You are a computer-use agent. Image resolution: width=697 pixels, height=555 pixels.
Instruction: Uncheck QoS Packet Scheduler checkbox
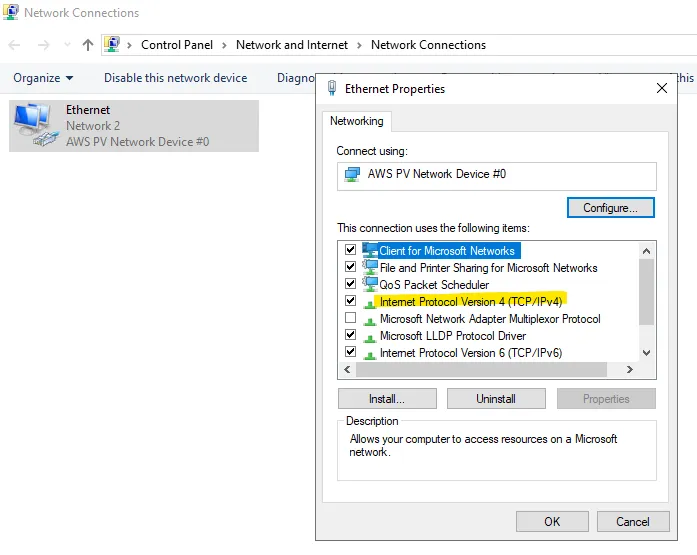[x=350, y=283]
